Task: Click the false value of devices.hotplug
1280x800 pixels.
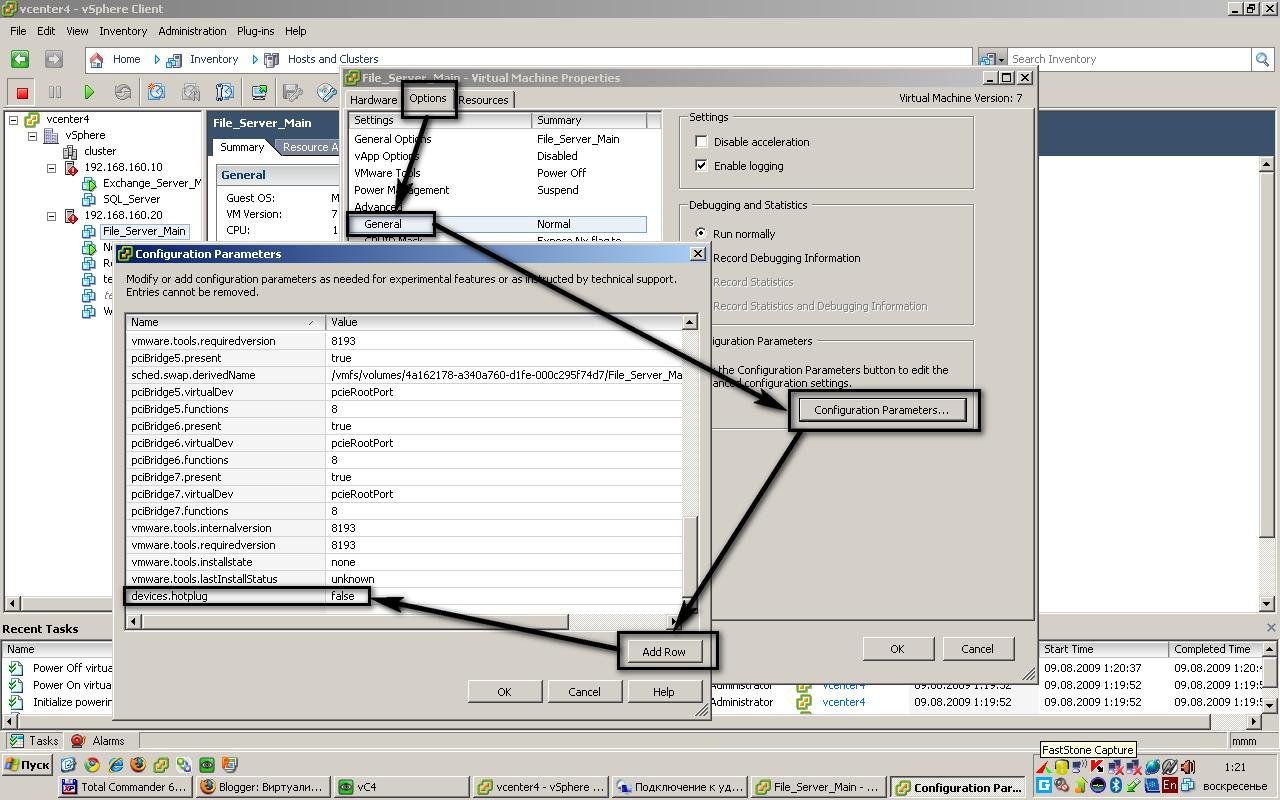Action: coord(343,596)
